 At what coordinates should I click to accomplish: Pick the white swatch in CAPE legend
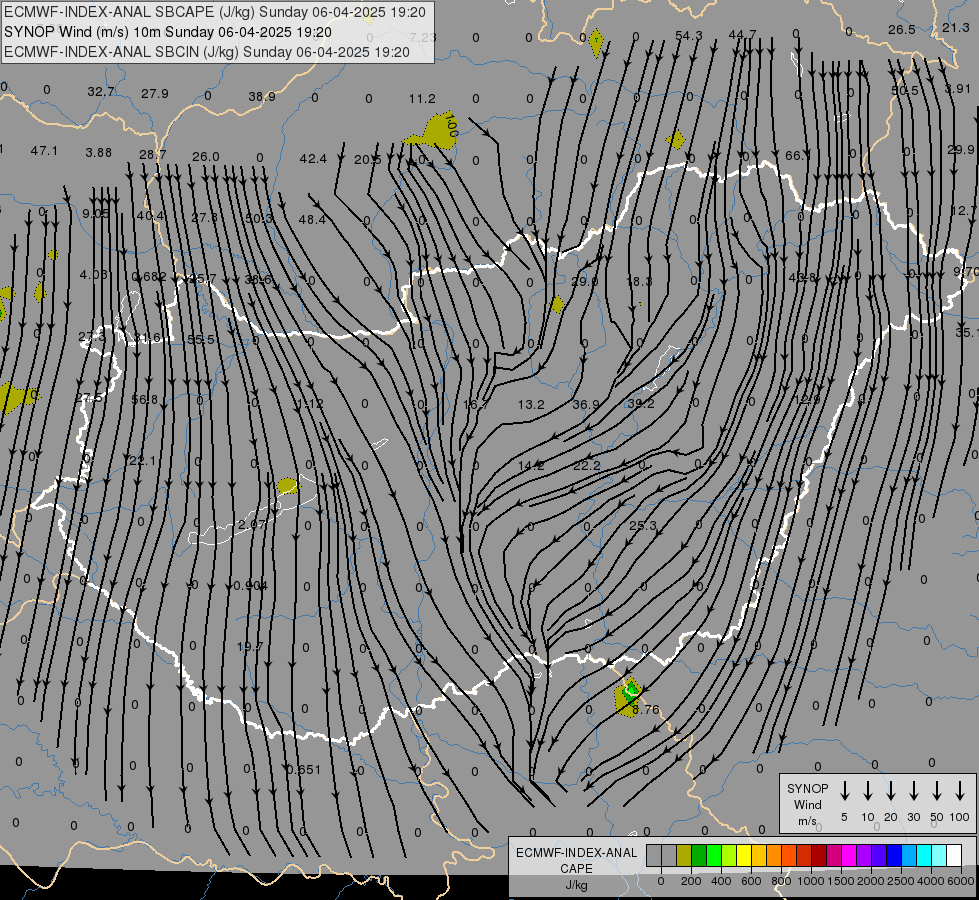[x=955, y=856]
